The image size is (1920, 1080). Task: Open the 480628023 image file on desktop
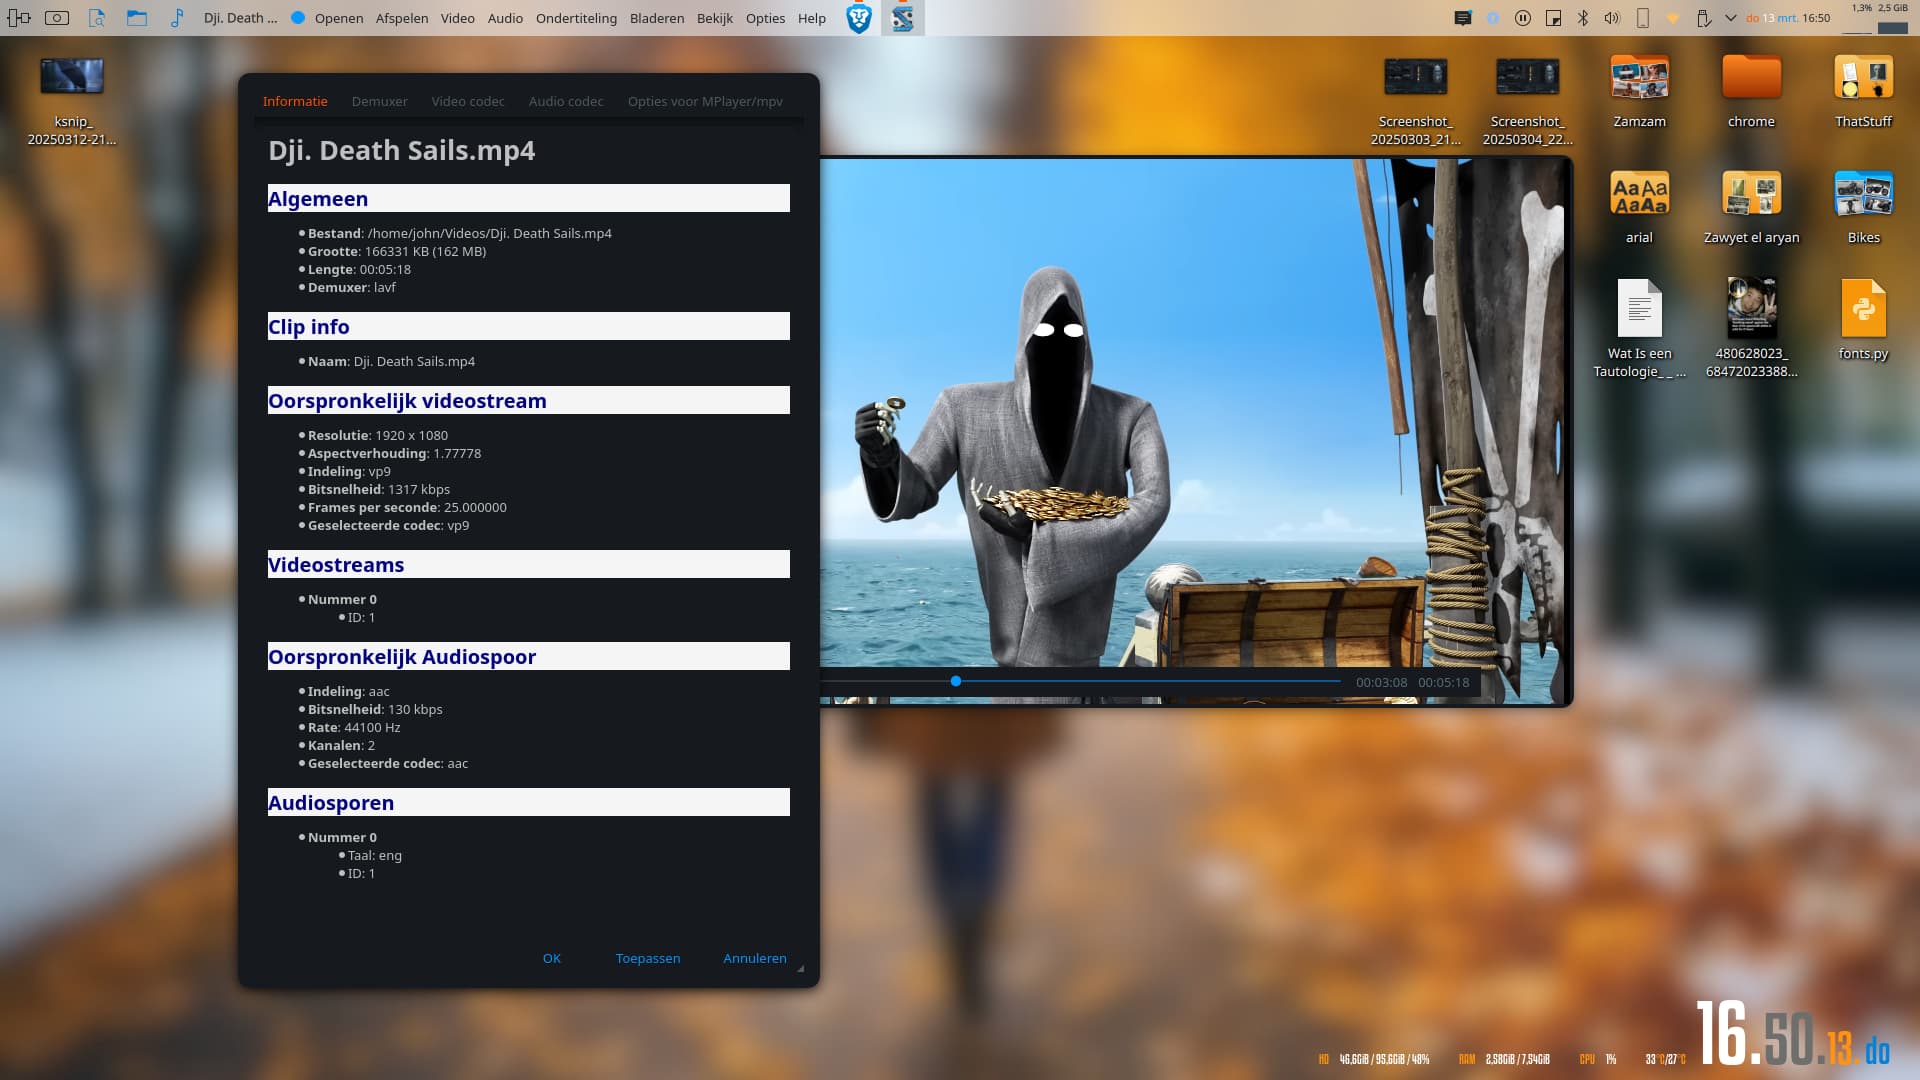click(x=1752, y=329)
